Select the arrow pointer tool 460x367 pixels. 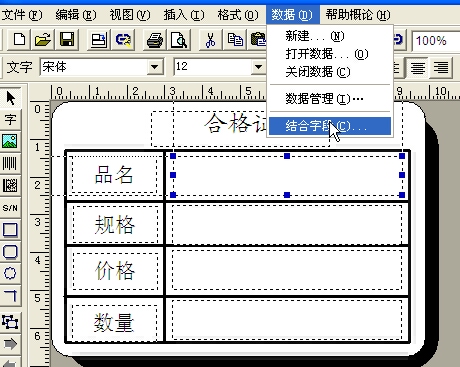pyautogui.click(x=10, y=98)
